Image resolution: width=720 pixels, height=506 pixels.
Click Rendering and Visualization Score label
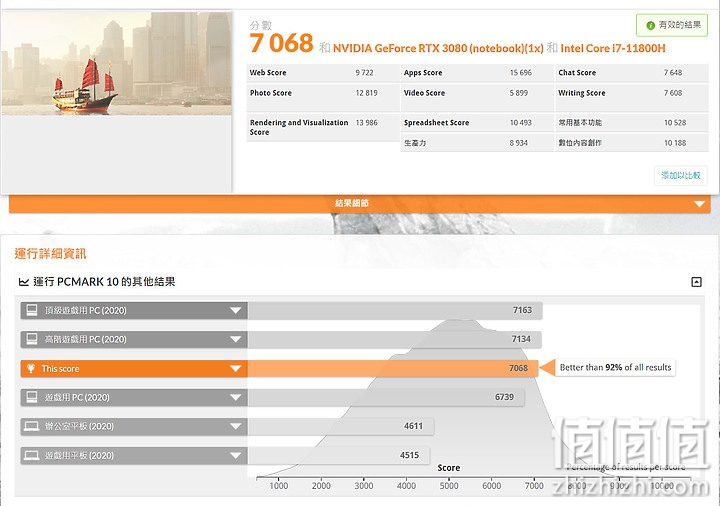coord(299,127)
